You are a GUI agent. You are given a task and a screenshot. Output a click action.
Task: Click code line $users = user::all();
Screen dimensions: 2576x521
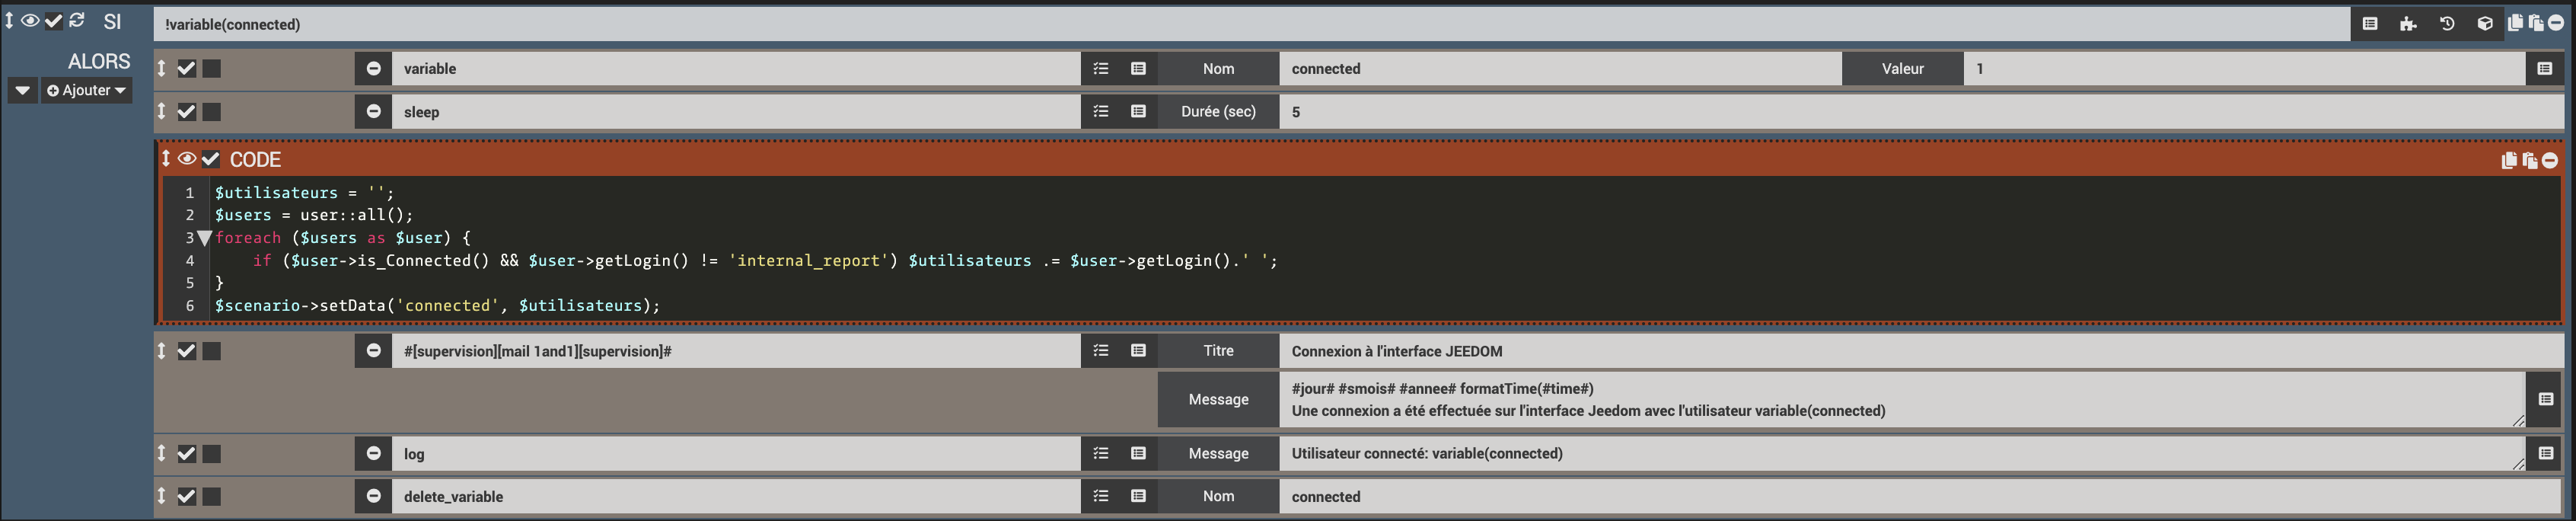tap(314, 215)
